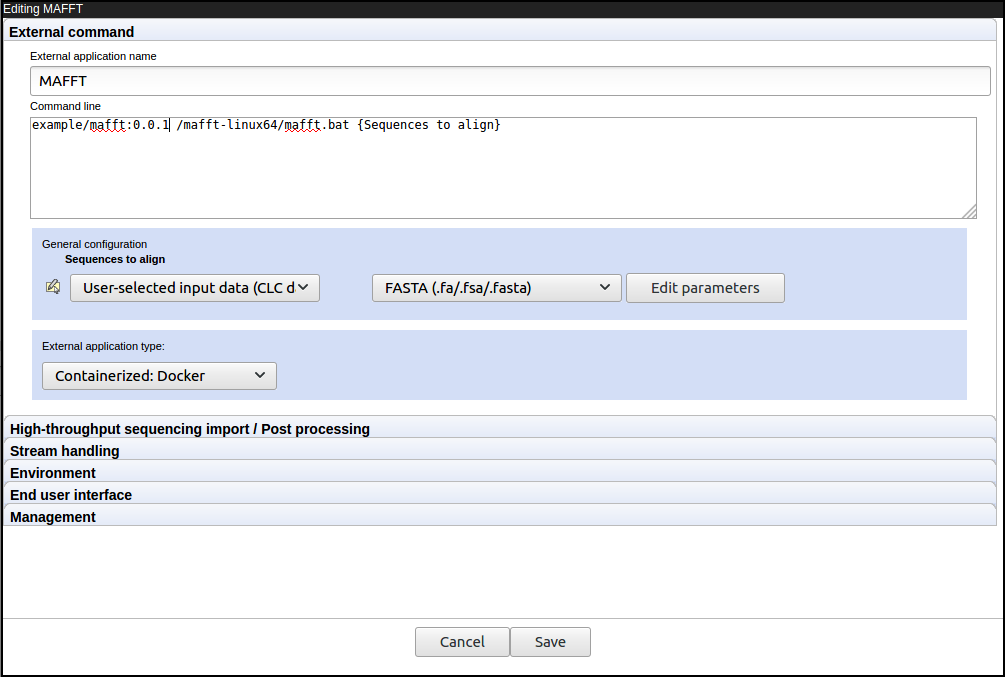Viewport: 1005px width, 677px height.
Task: Collapse the External command section
Action: (70, 31)
